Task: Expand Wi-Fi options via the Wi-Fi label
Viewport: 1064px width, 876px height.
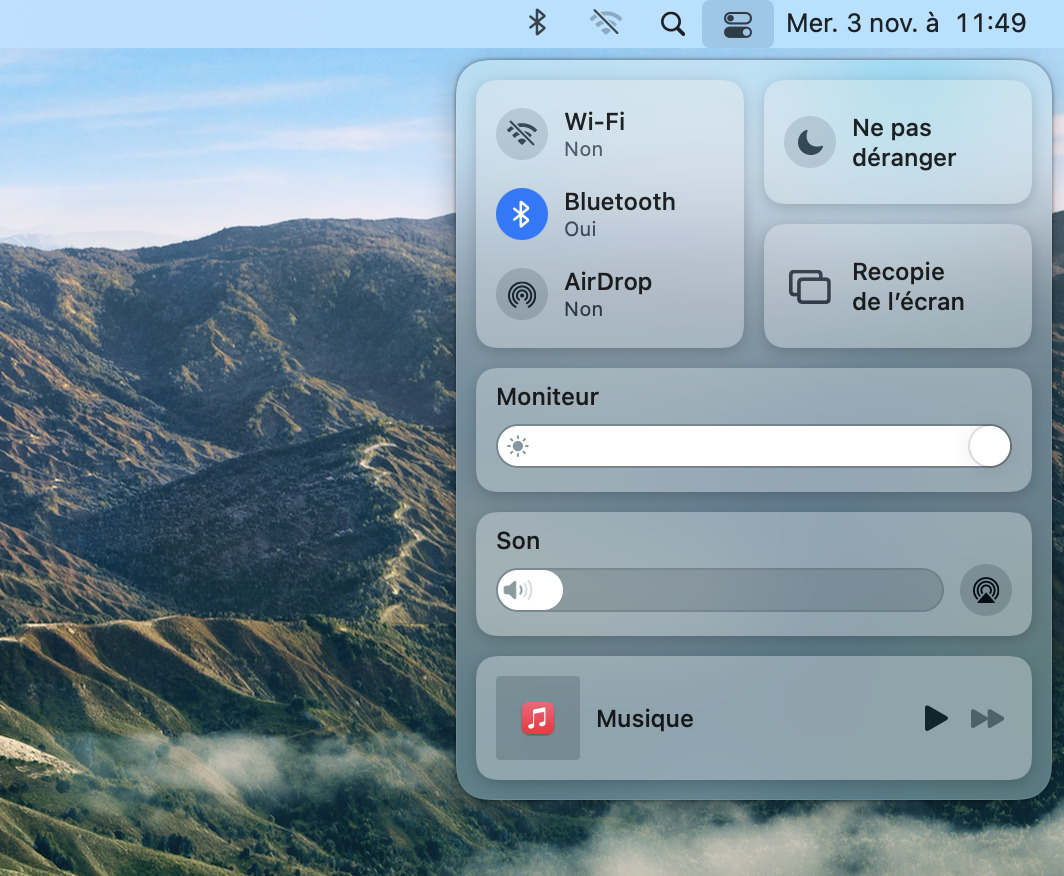Action: (595, 122)
